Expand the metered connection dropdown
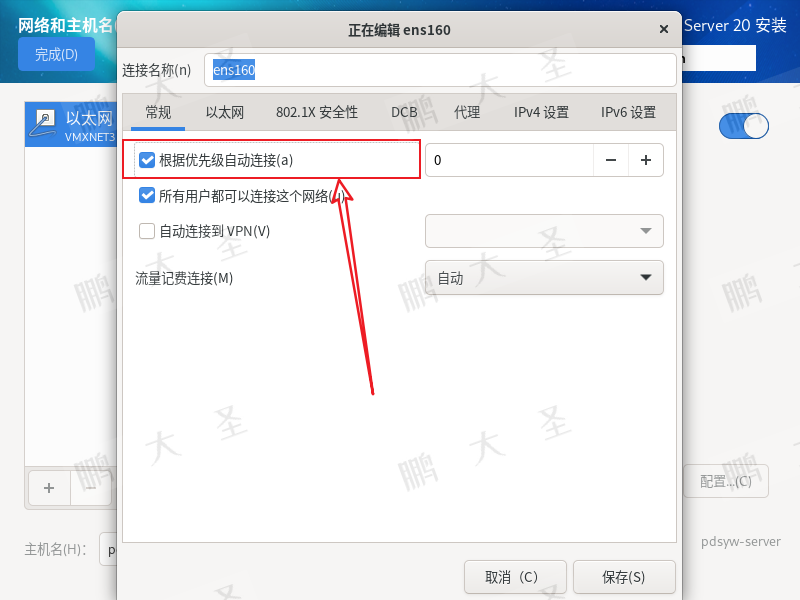The width and height of the screenshot is (800, 600). [x=544, y=278]
